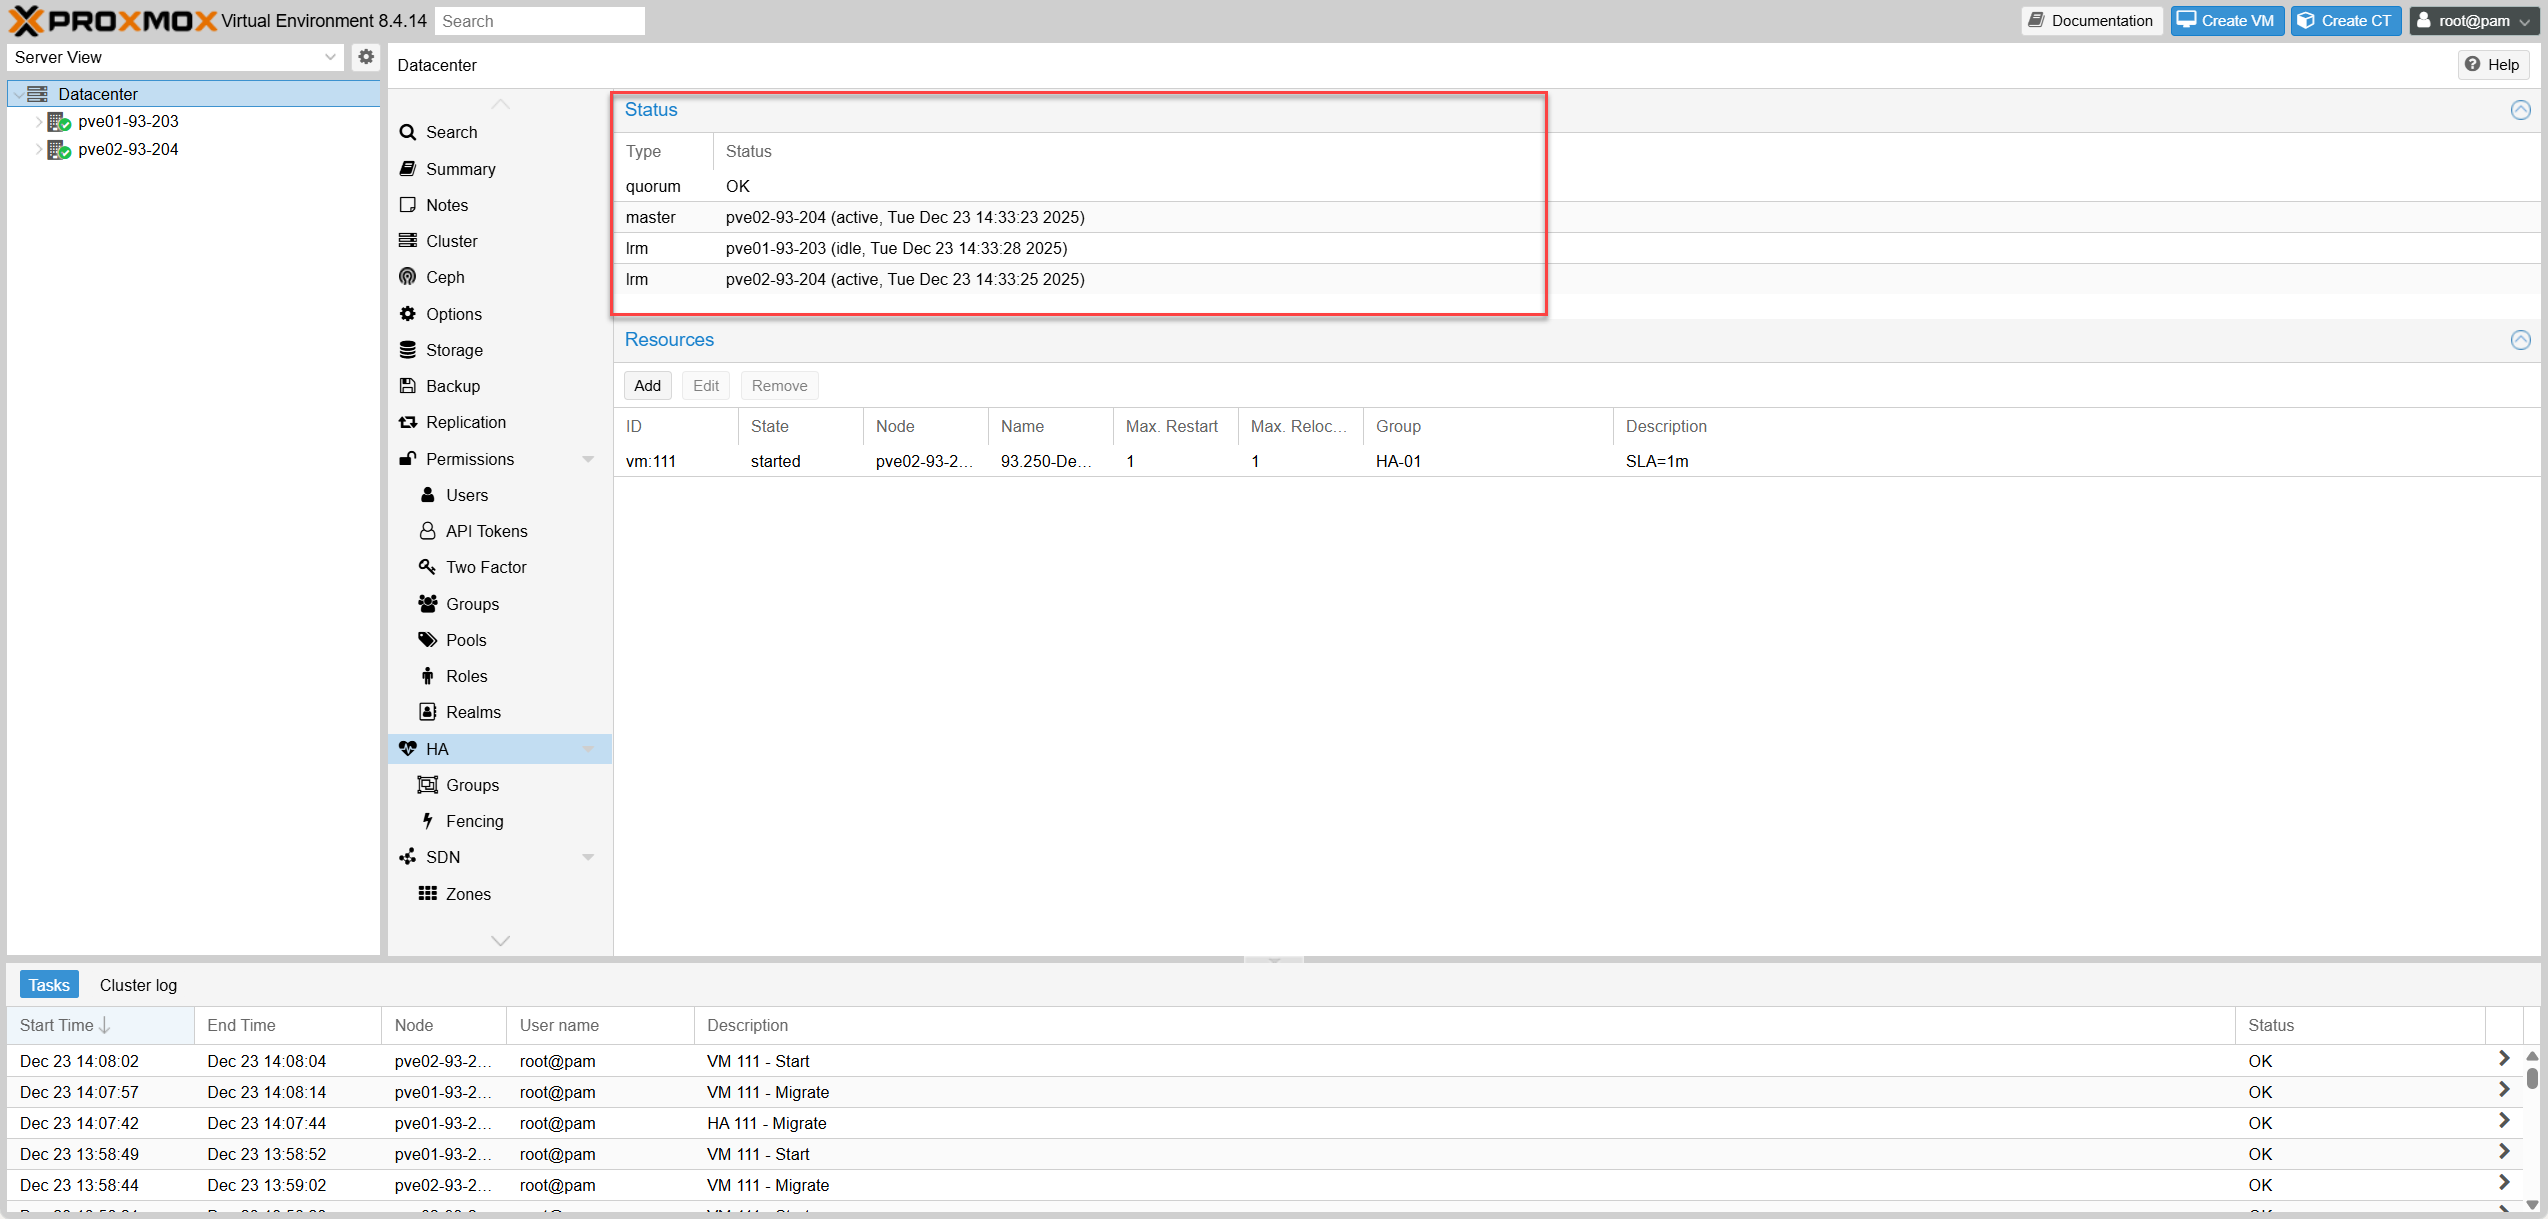
Task: Expand the pve01-93-203 tree node
Action: [x=39, y=122]
